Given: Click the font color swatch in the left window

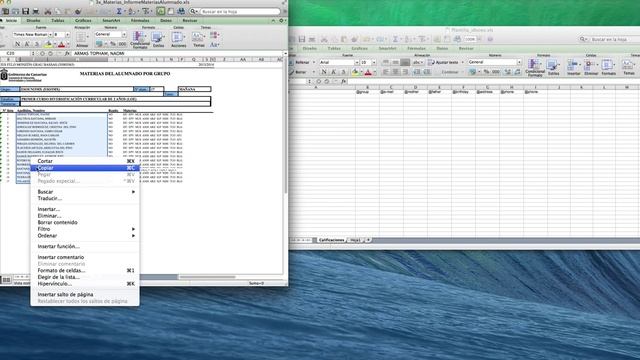Looking at the screenshot, I should [x=61, y=44].
